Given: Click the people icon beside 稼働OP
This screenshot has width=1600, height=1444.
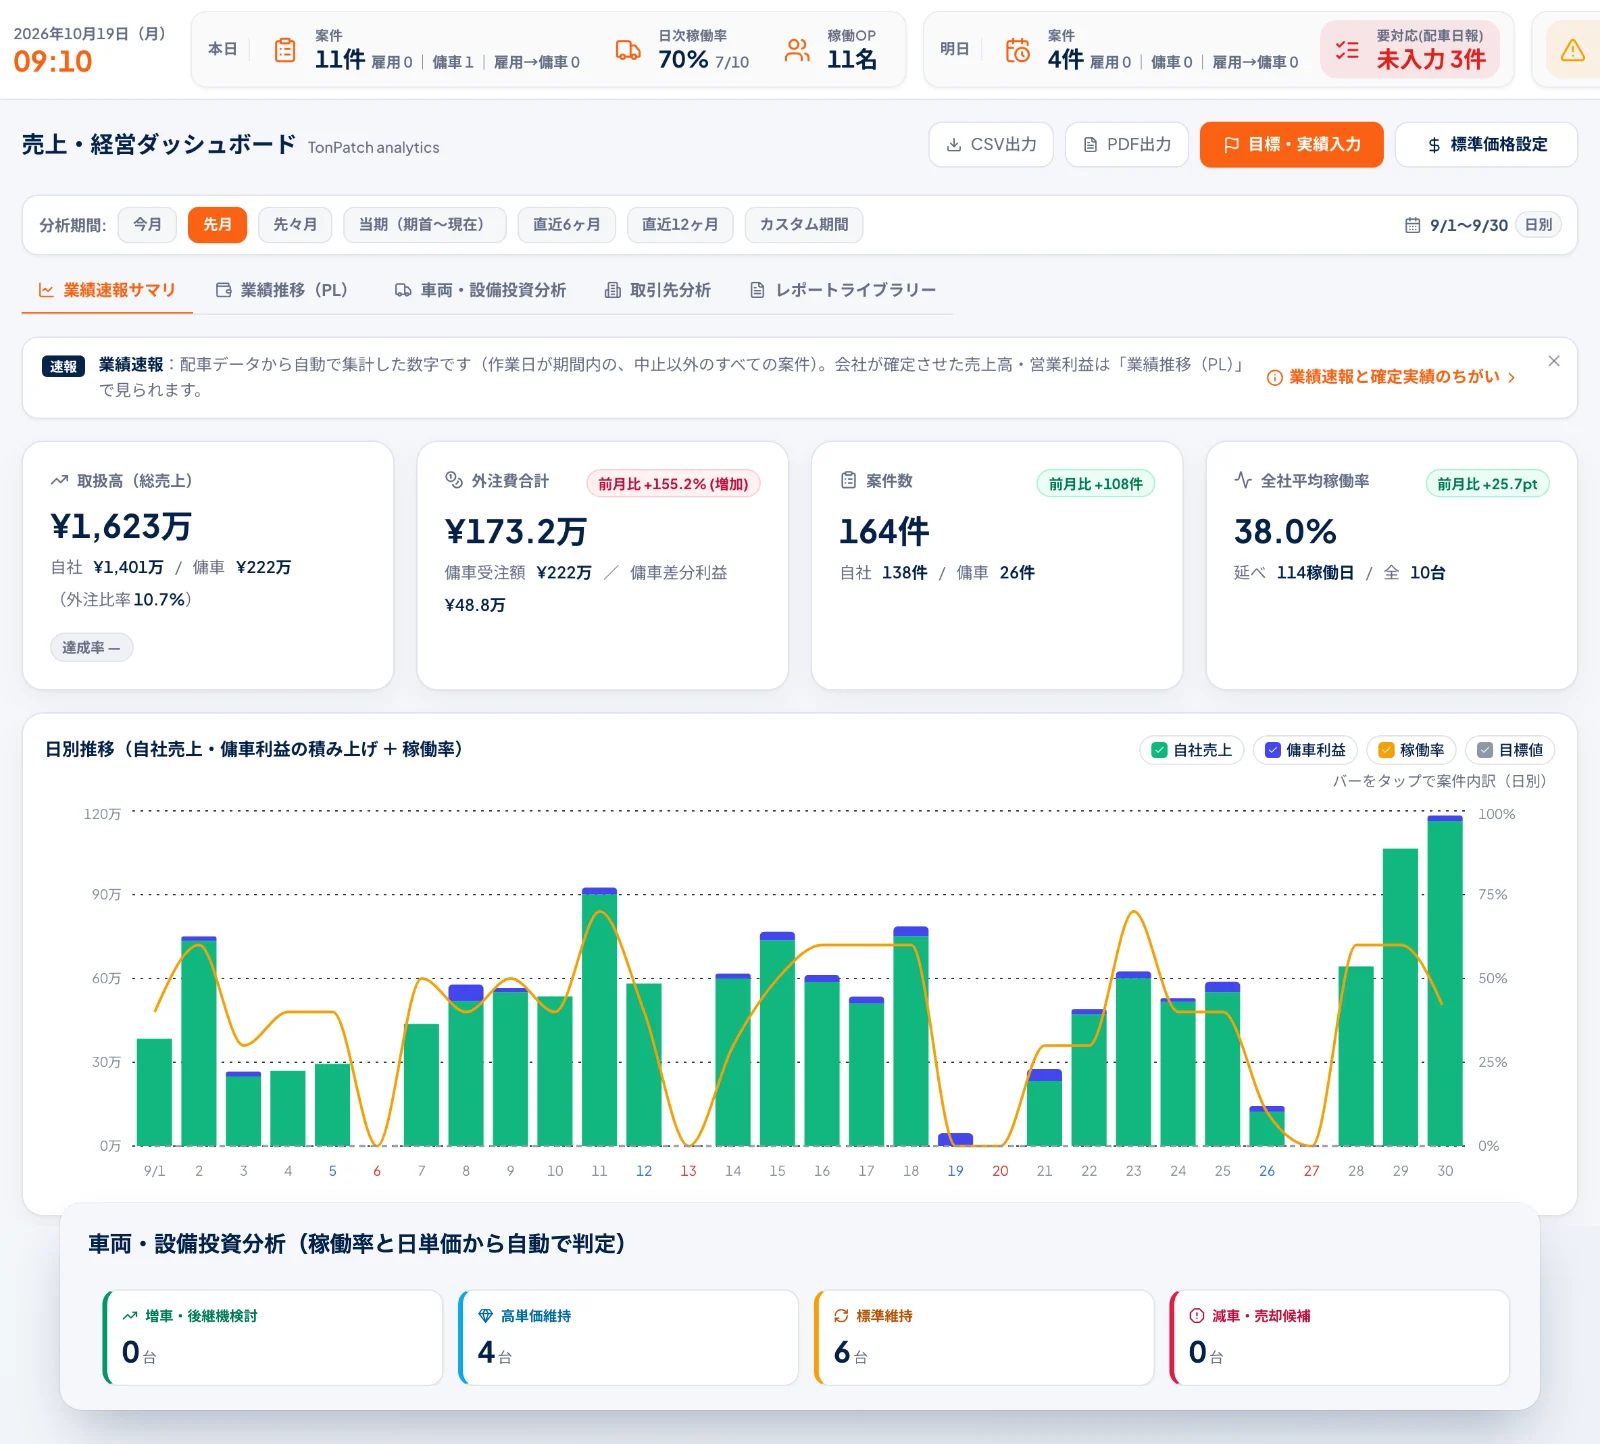Looking at the screenshot, I should pos(797,50).
